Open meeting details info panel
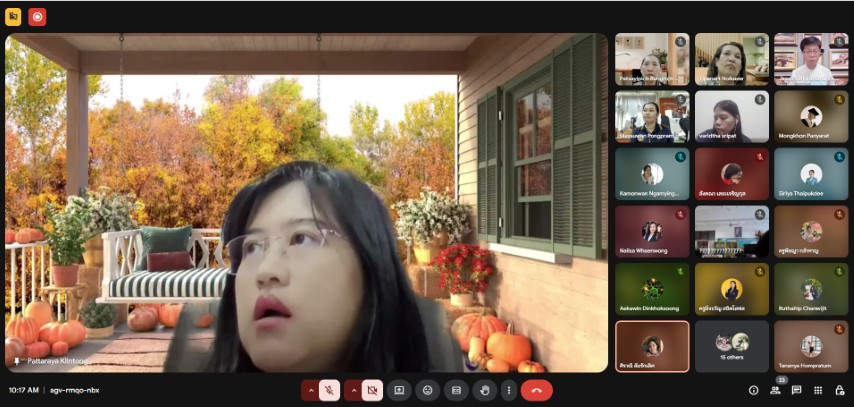This screenshot has width=854, height=407. (753, 390)
